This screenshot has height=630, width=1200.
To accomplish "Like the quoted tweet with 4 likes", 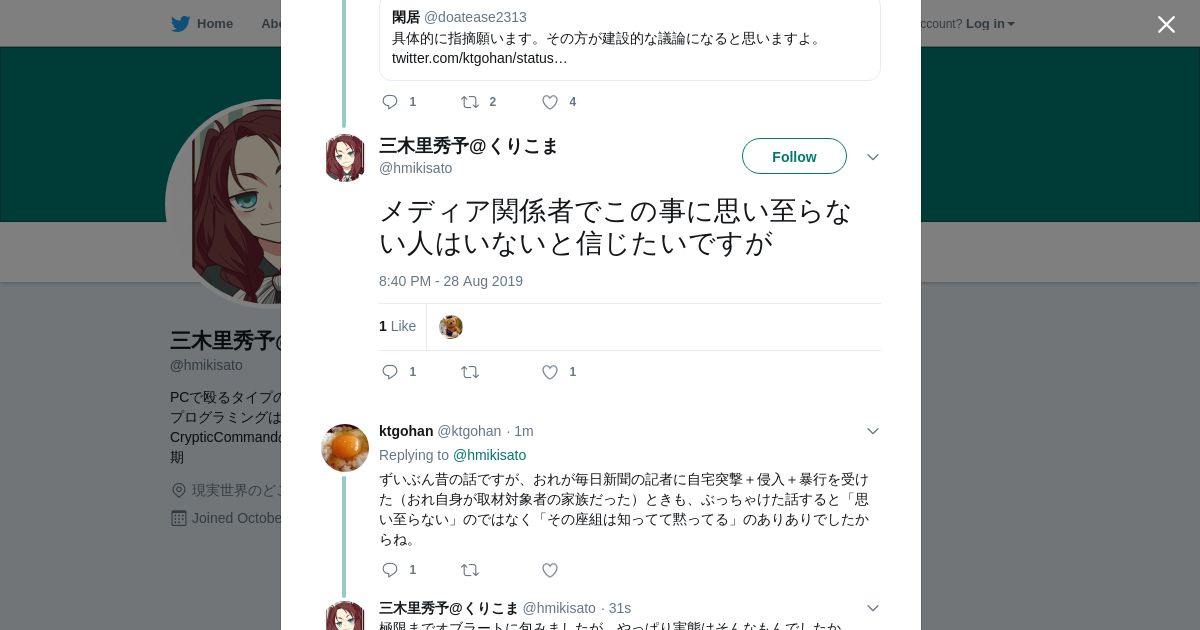I will coord(550,102).
